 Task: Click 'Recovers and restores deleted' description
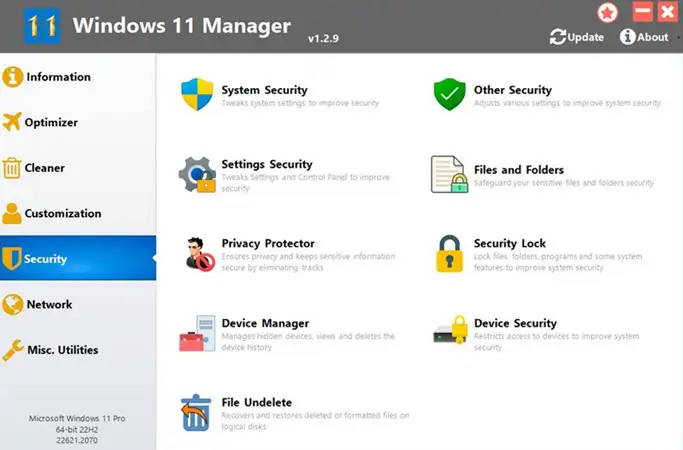coord(315,421)
